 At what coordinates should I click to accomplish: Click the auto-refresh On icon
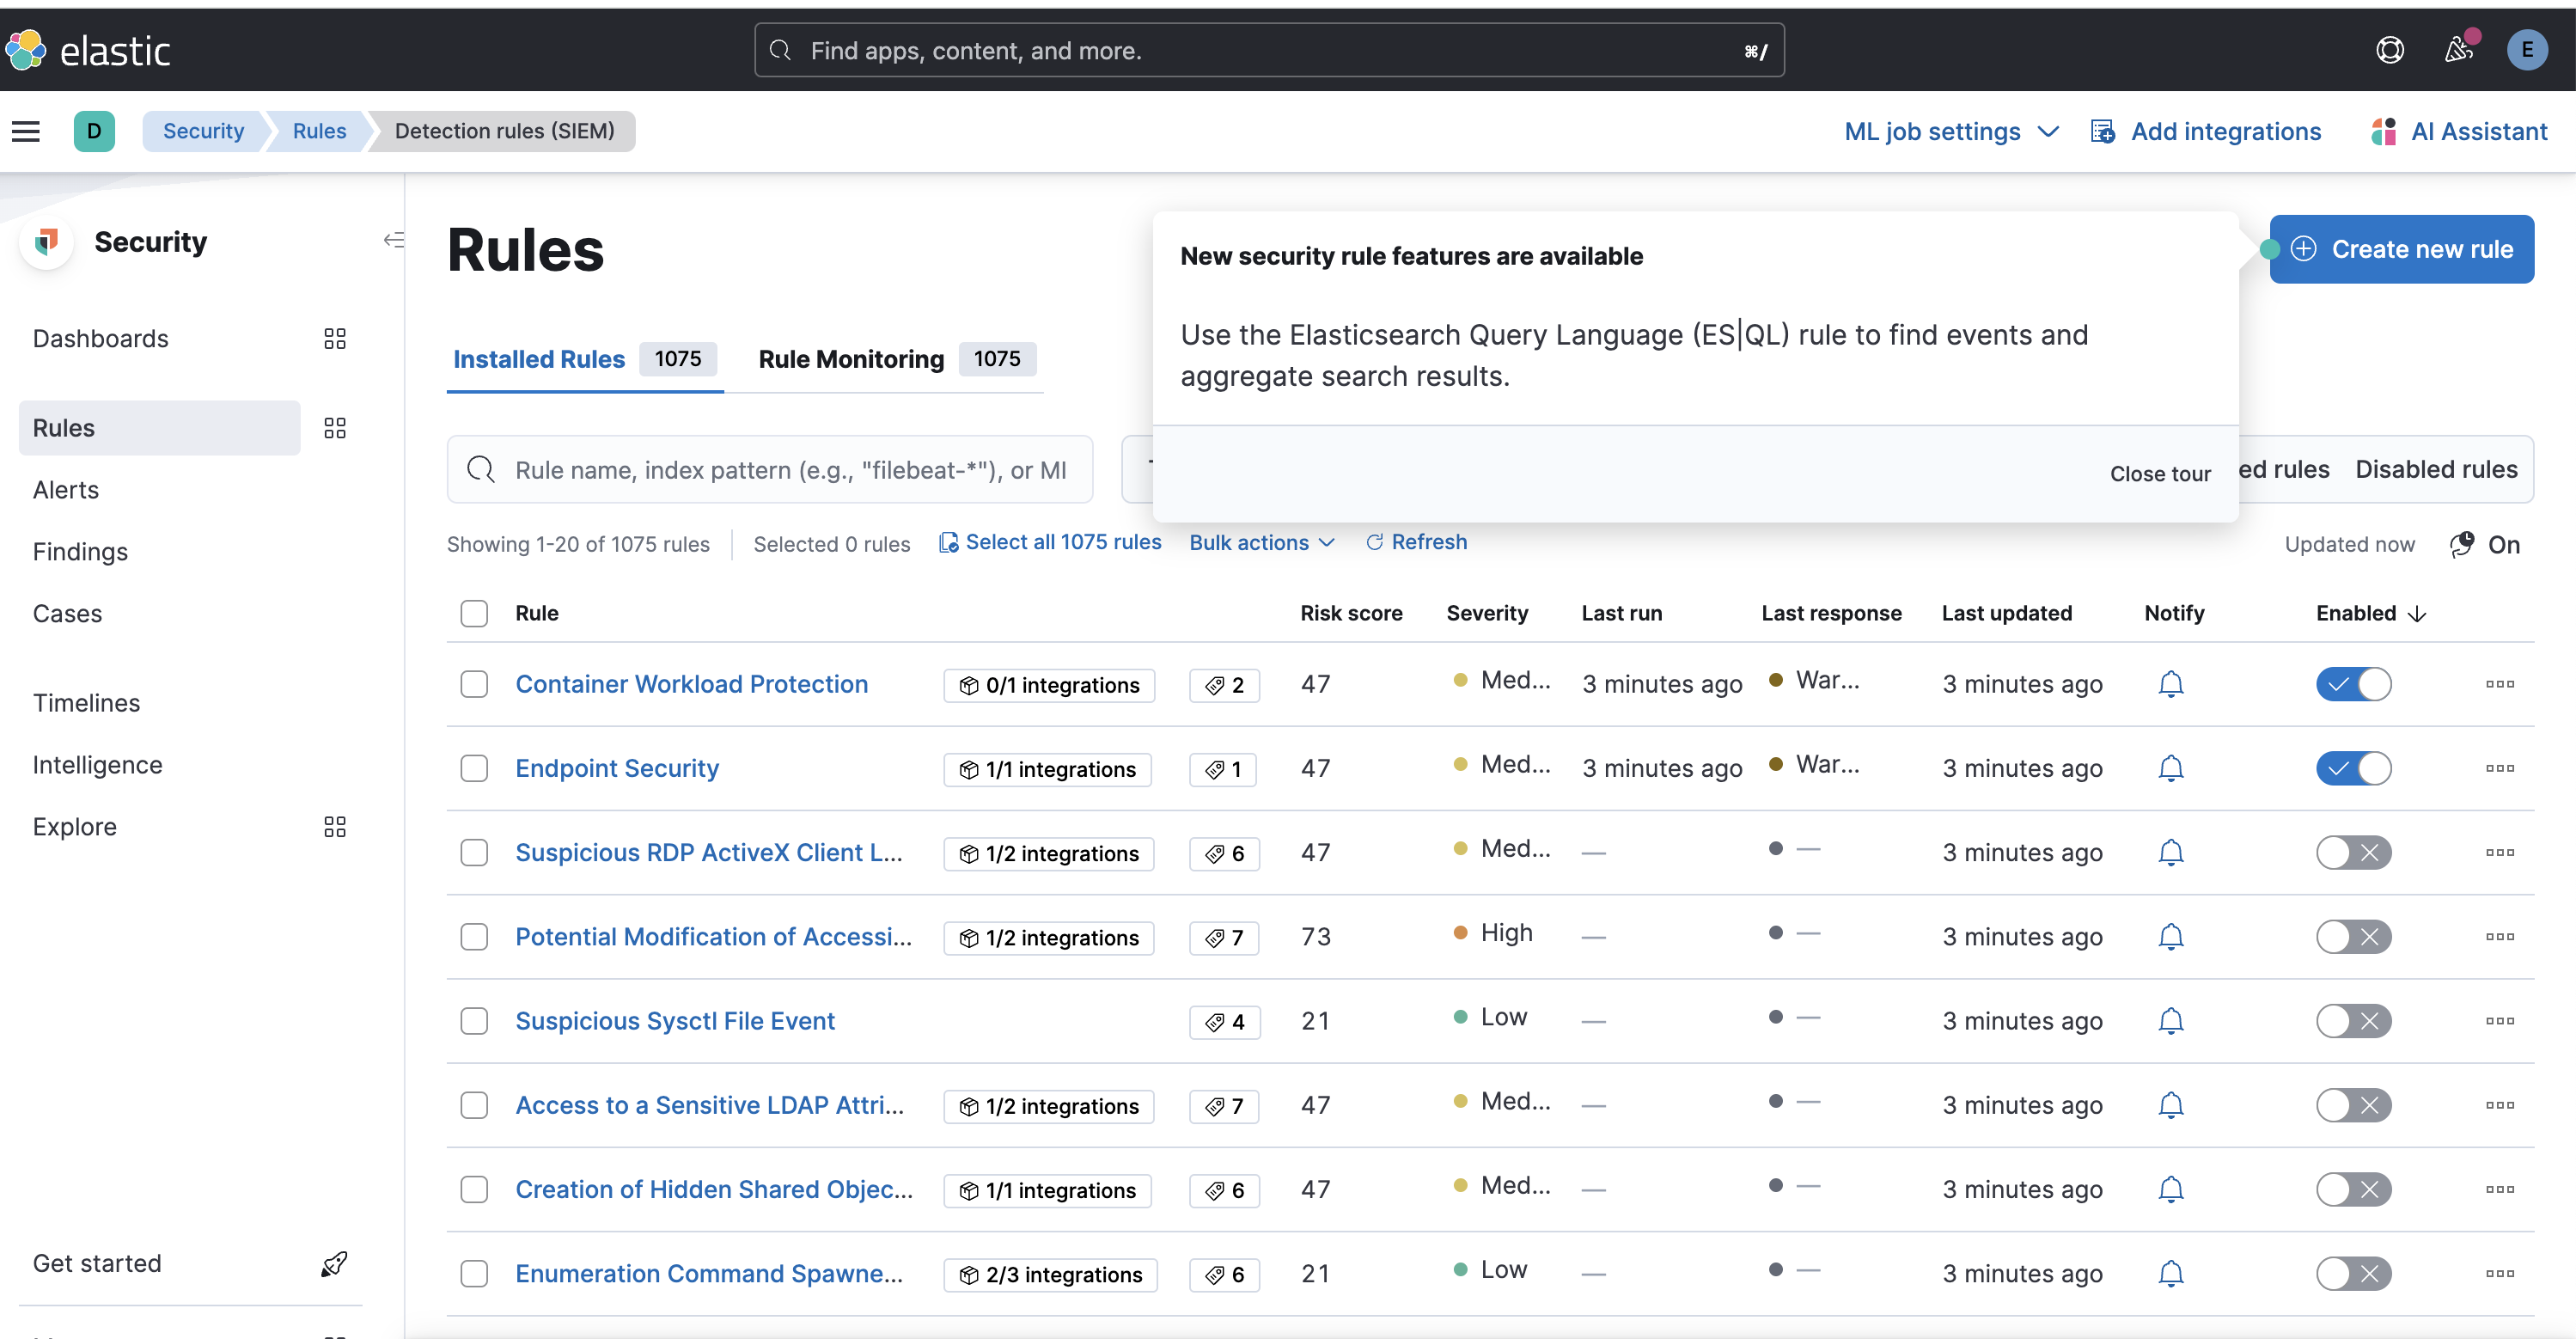pos(2461,545)
